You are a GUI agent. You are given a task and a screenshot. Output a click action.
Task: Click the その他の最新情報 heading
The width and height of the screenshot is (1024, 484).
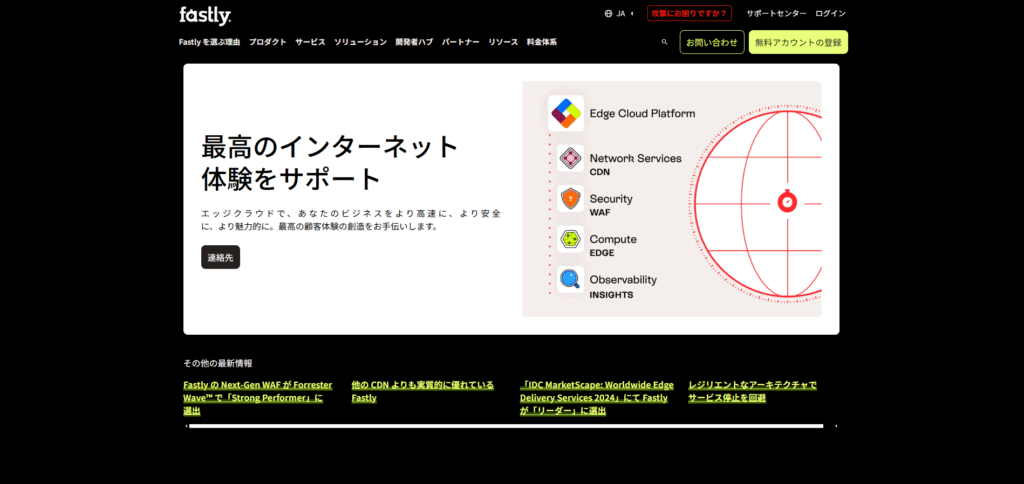[217, 363]
